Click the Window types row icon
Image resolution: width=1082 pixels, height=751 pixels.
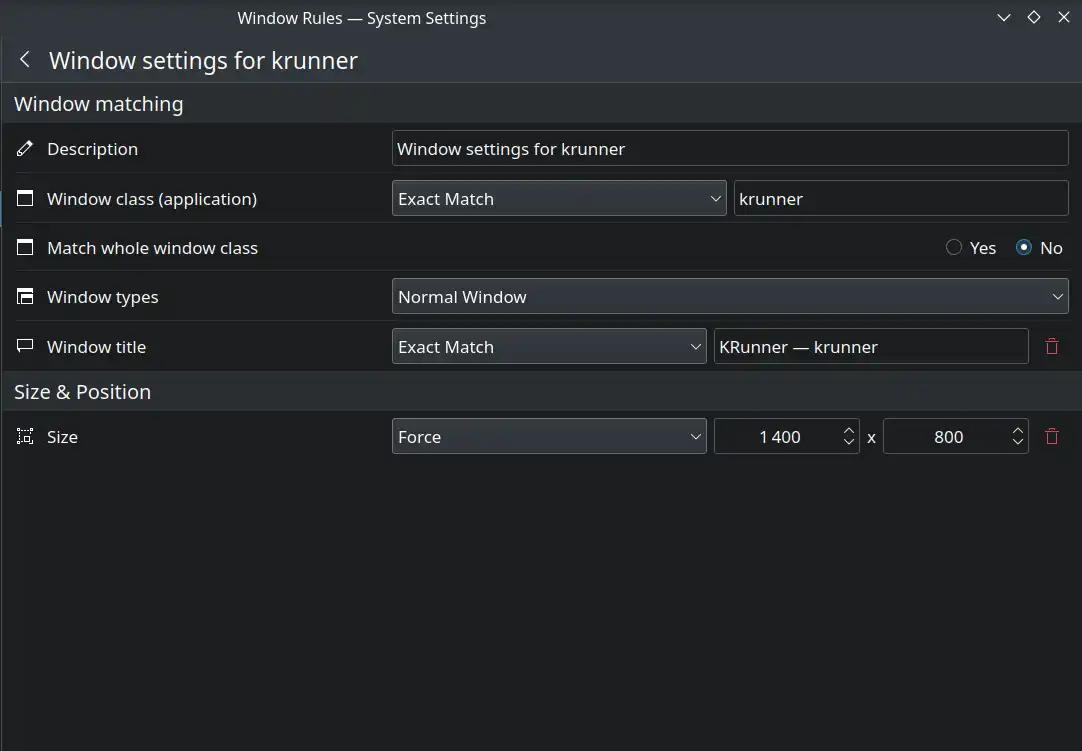25,297
